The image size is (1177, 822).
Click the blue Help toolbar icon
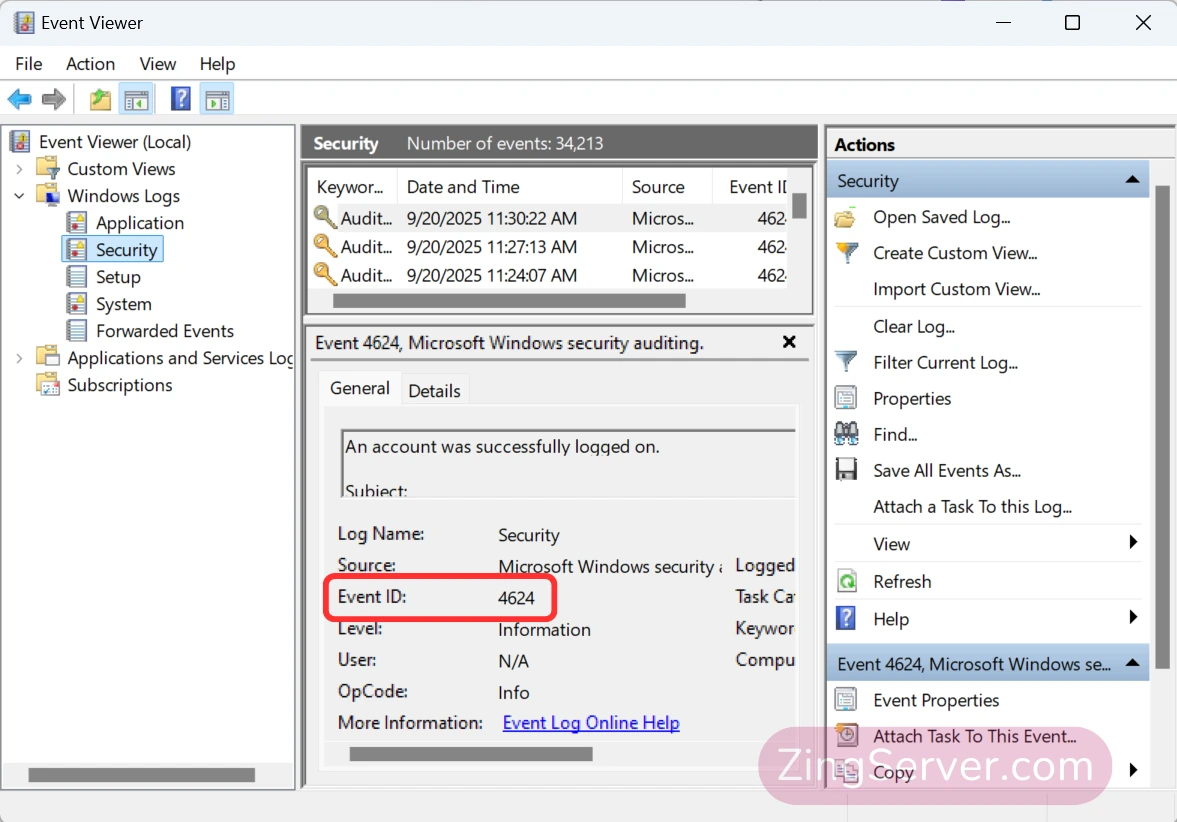coord(181,99)
